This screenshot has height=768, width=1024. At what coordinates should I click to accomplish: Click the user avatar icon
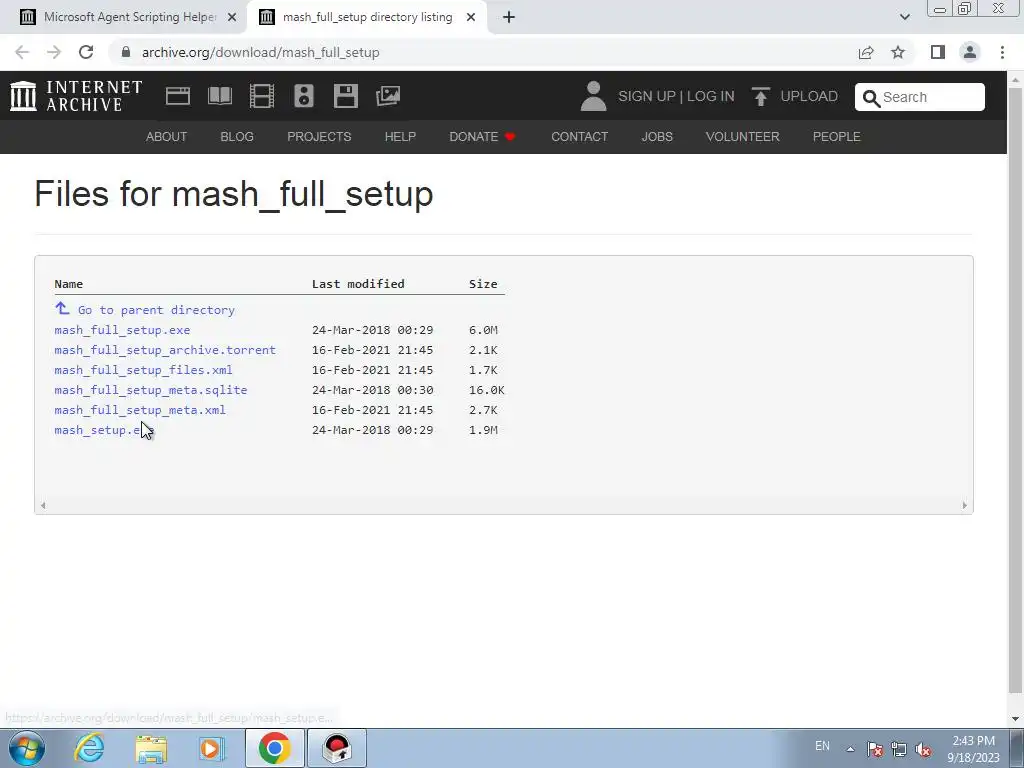point(593,96)
